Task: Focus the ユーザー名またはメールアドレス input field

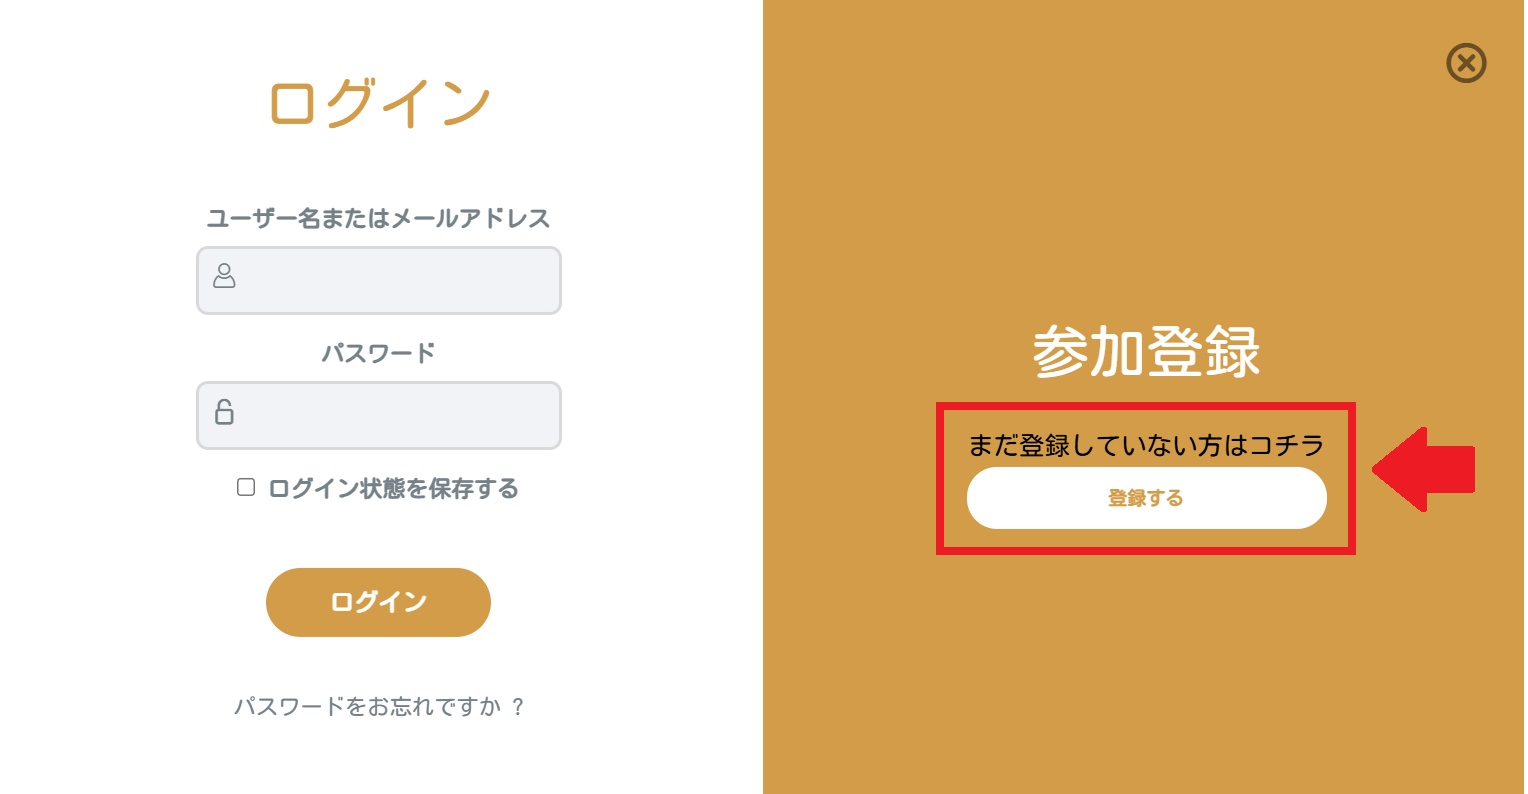Action: 395,280
